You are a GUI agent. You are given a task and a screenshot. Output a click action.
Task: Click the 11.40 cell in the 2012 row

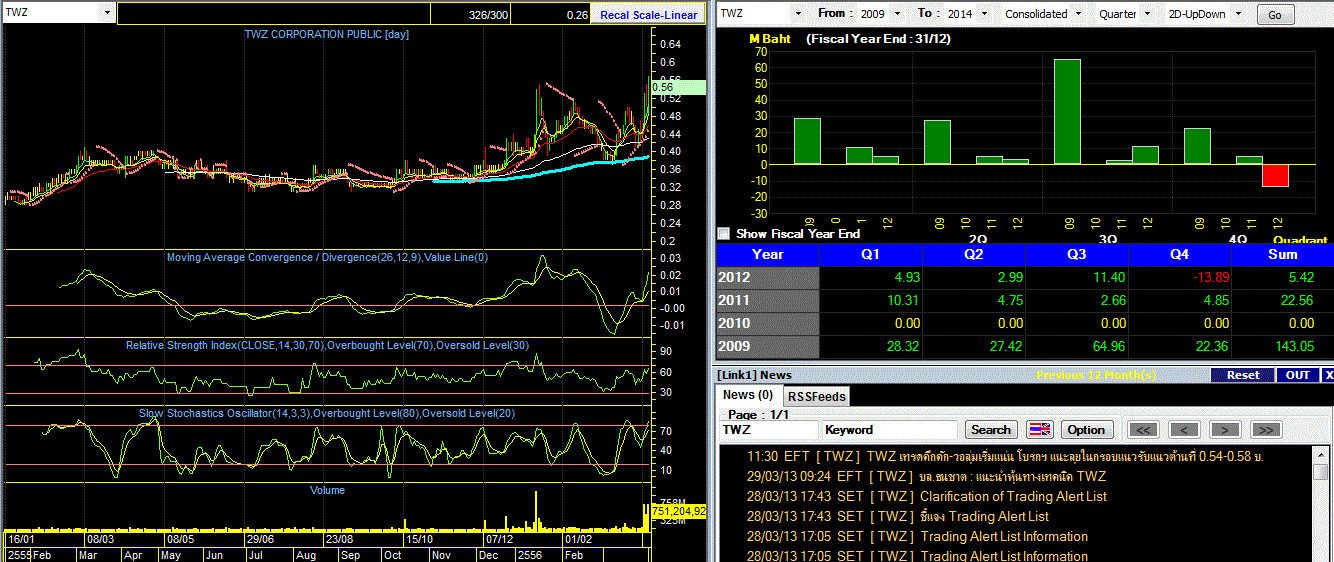pyautogui.click(x=1077, y=277)
